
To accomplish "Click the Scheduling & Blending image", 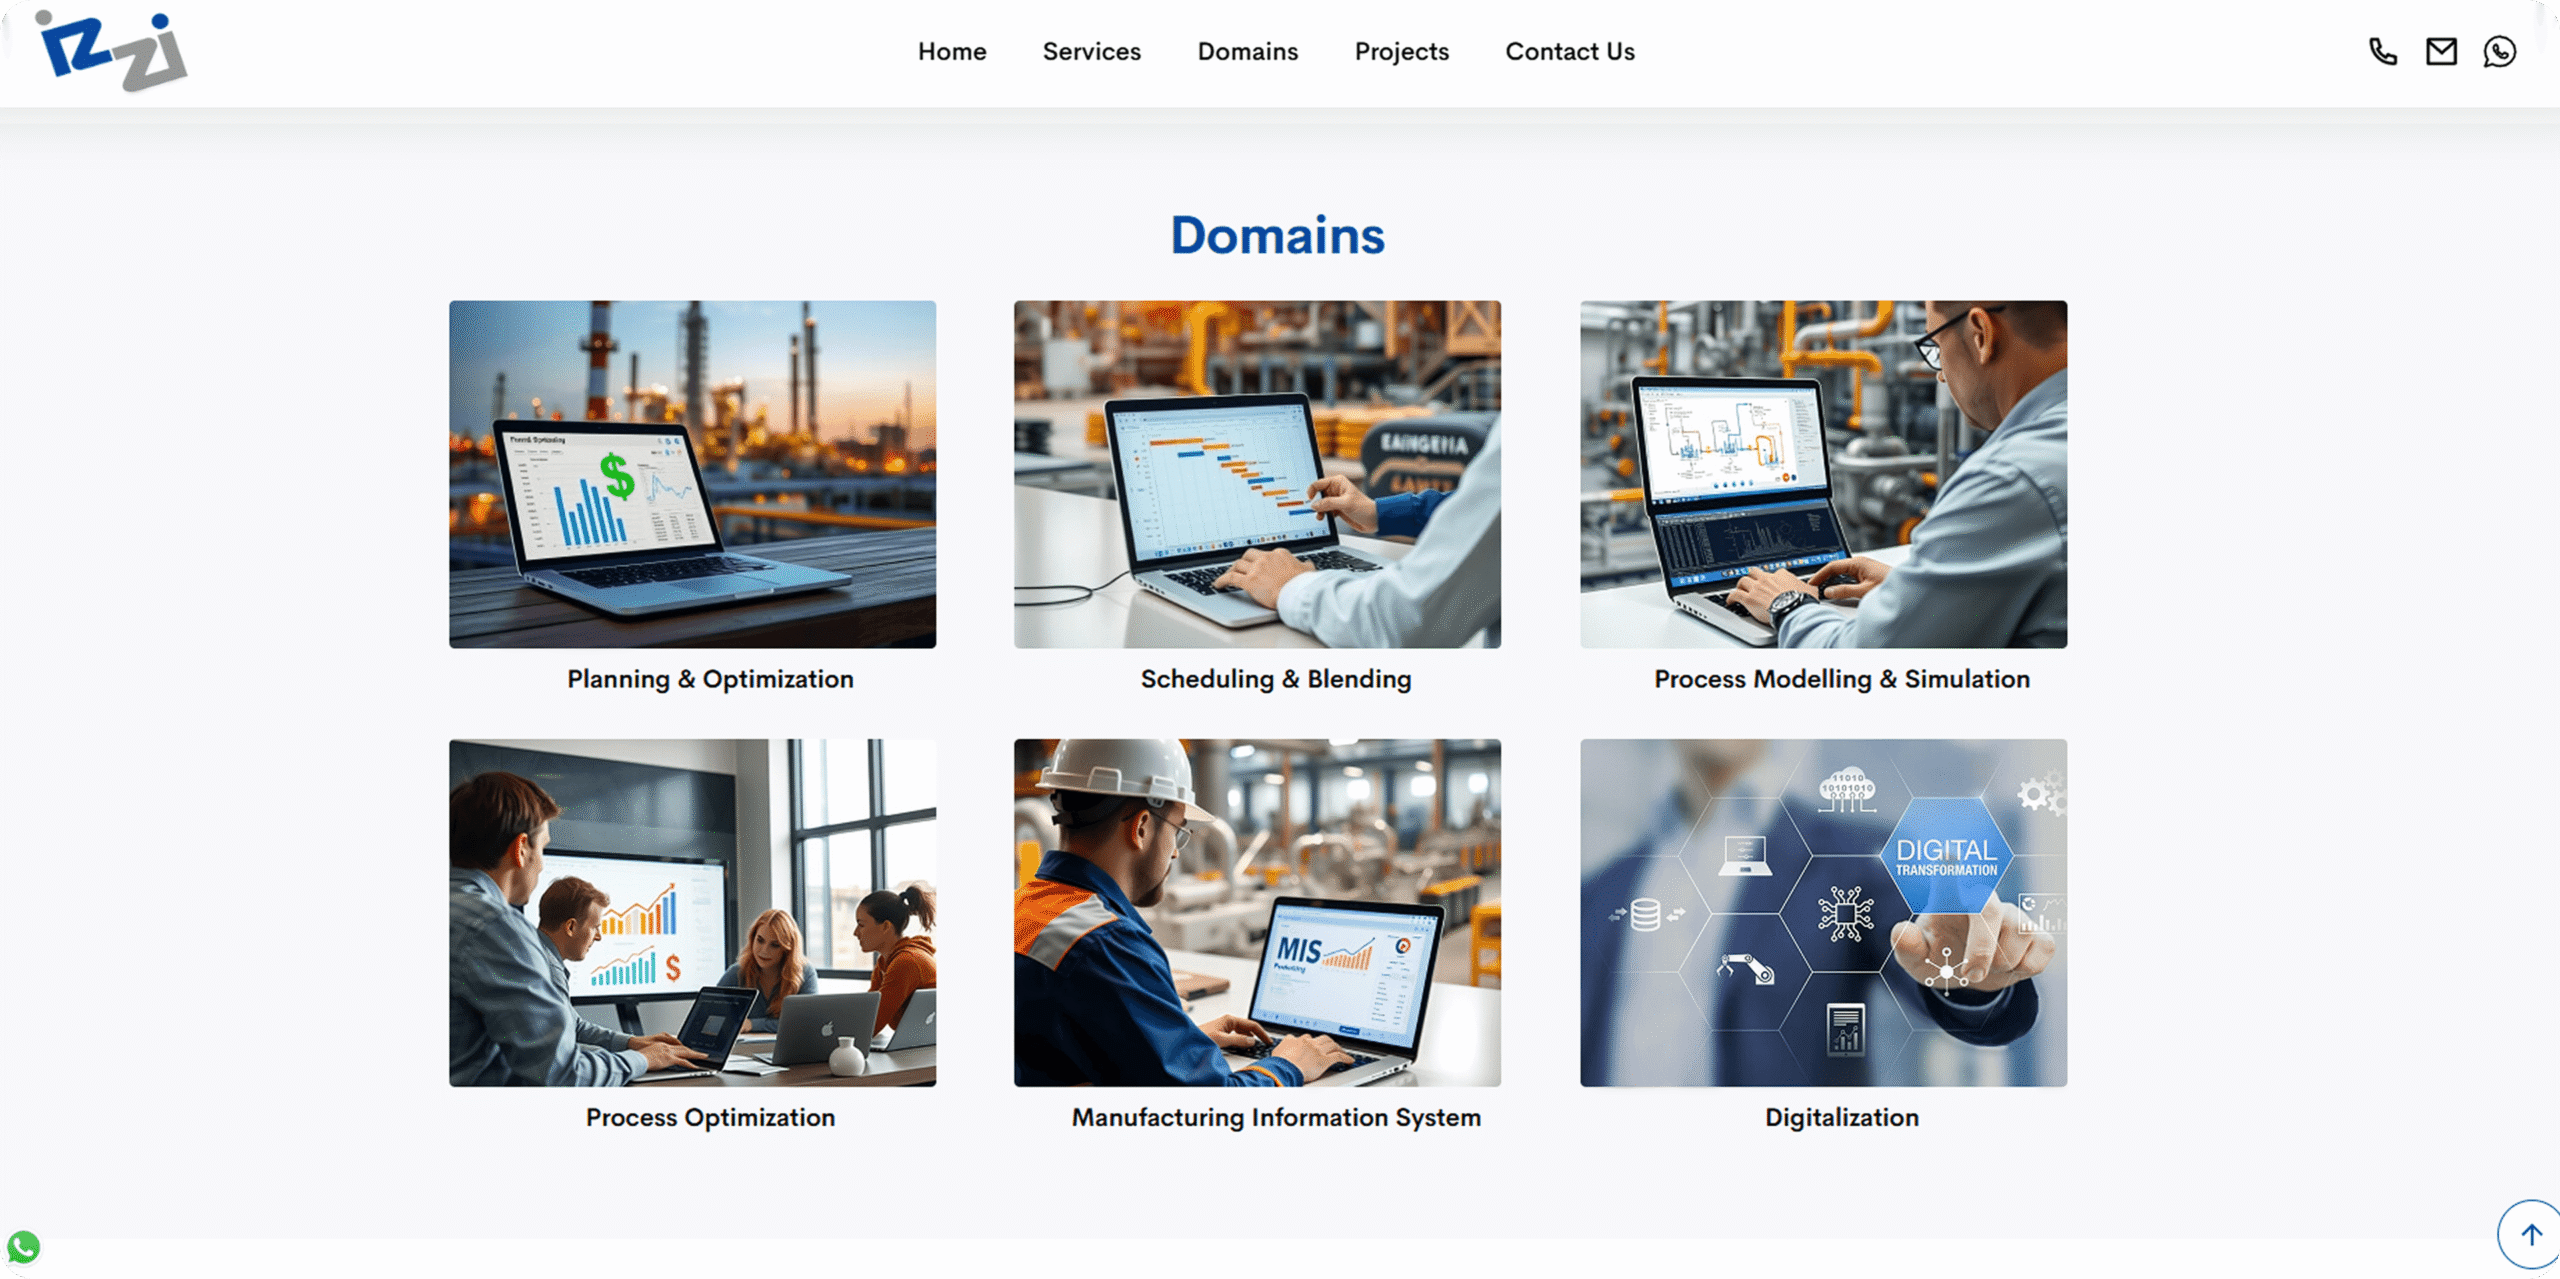I will click(x=1257, y=474).
